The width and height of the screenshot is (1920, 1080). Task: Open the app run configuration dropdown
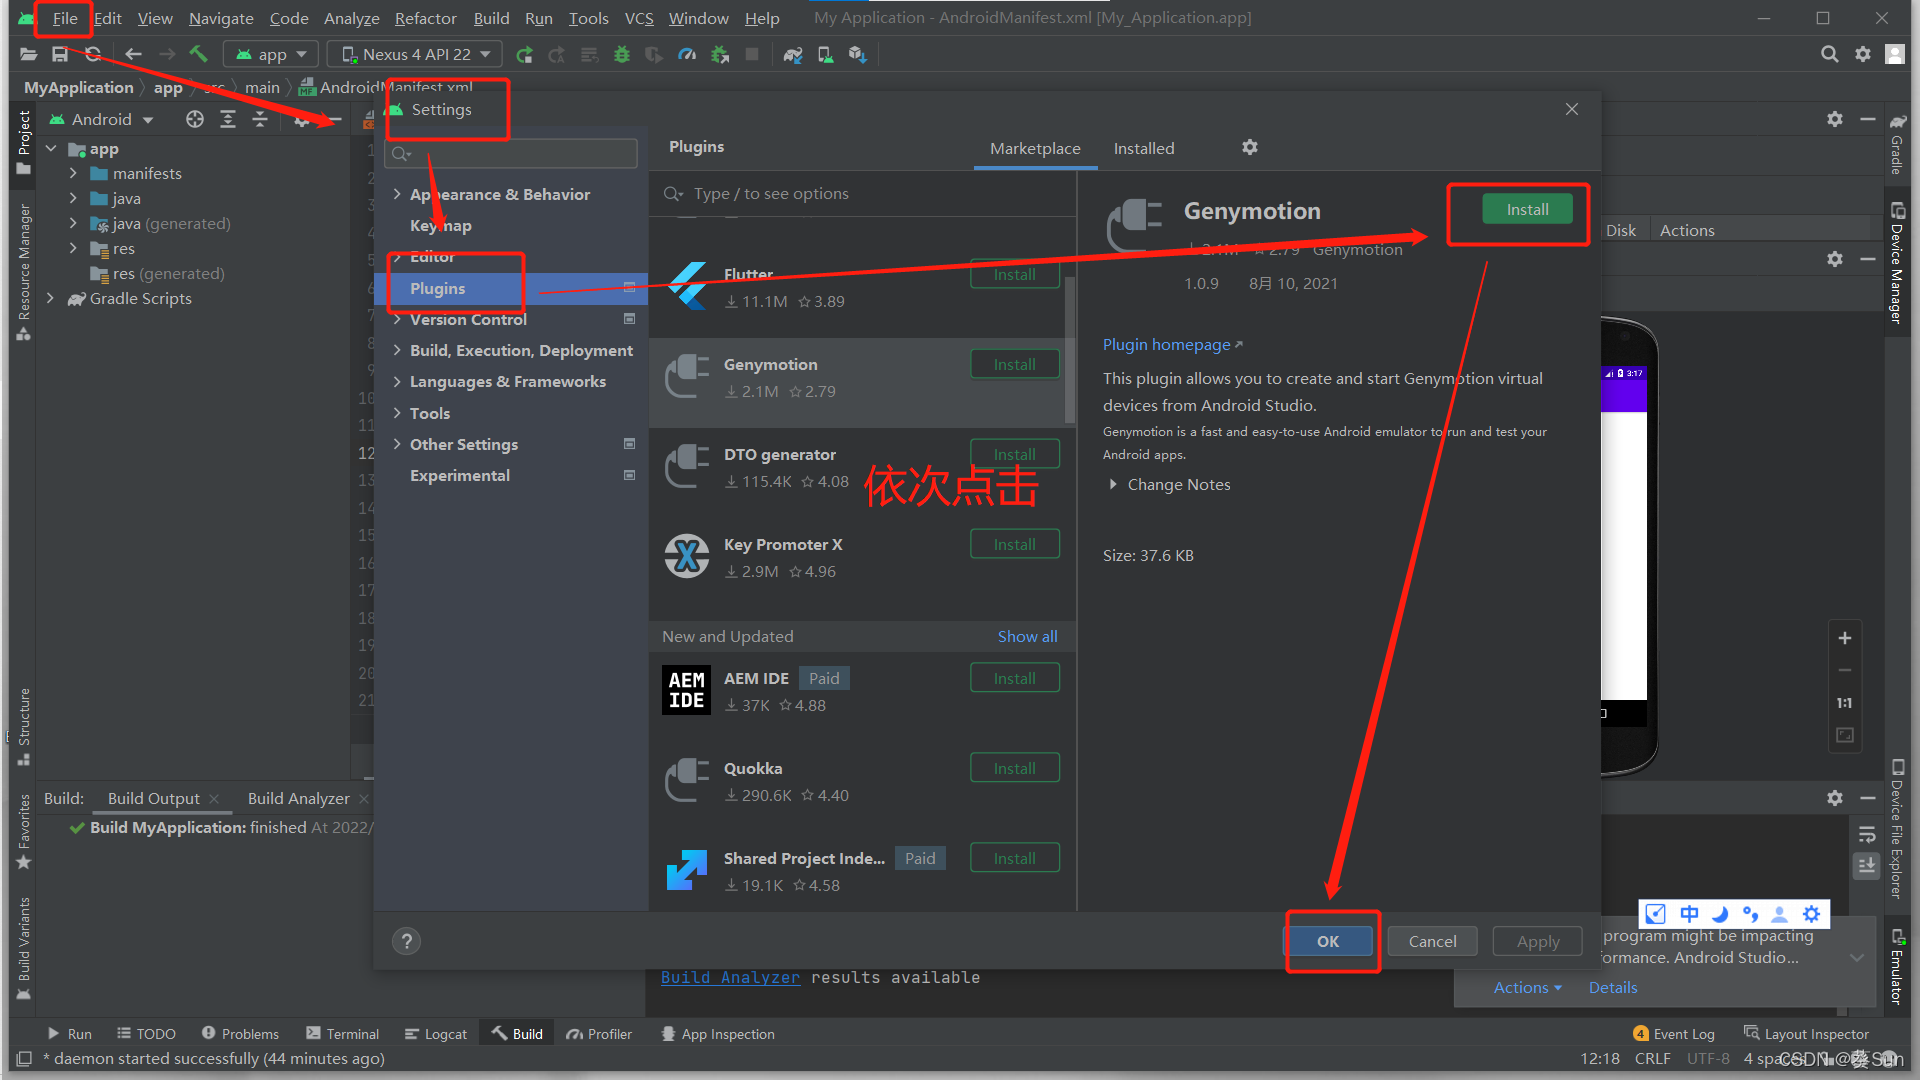pos(271,54)
